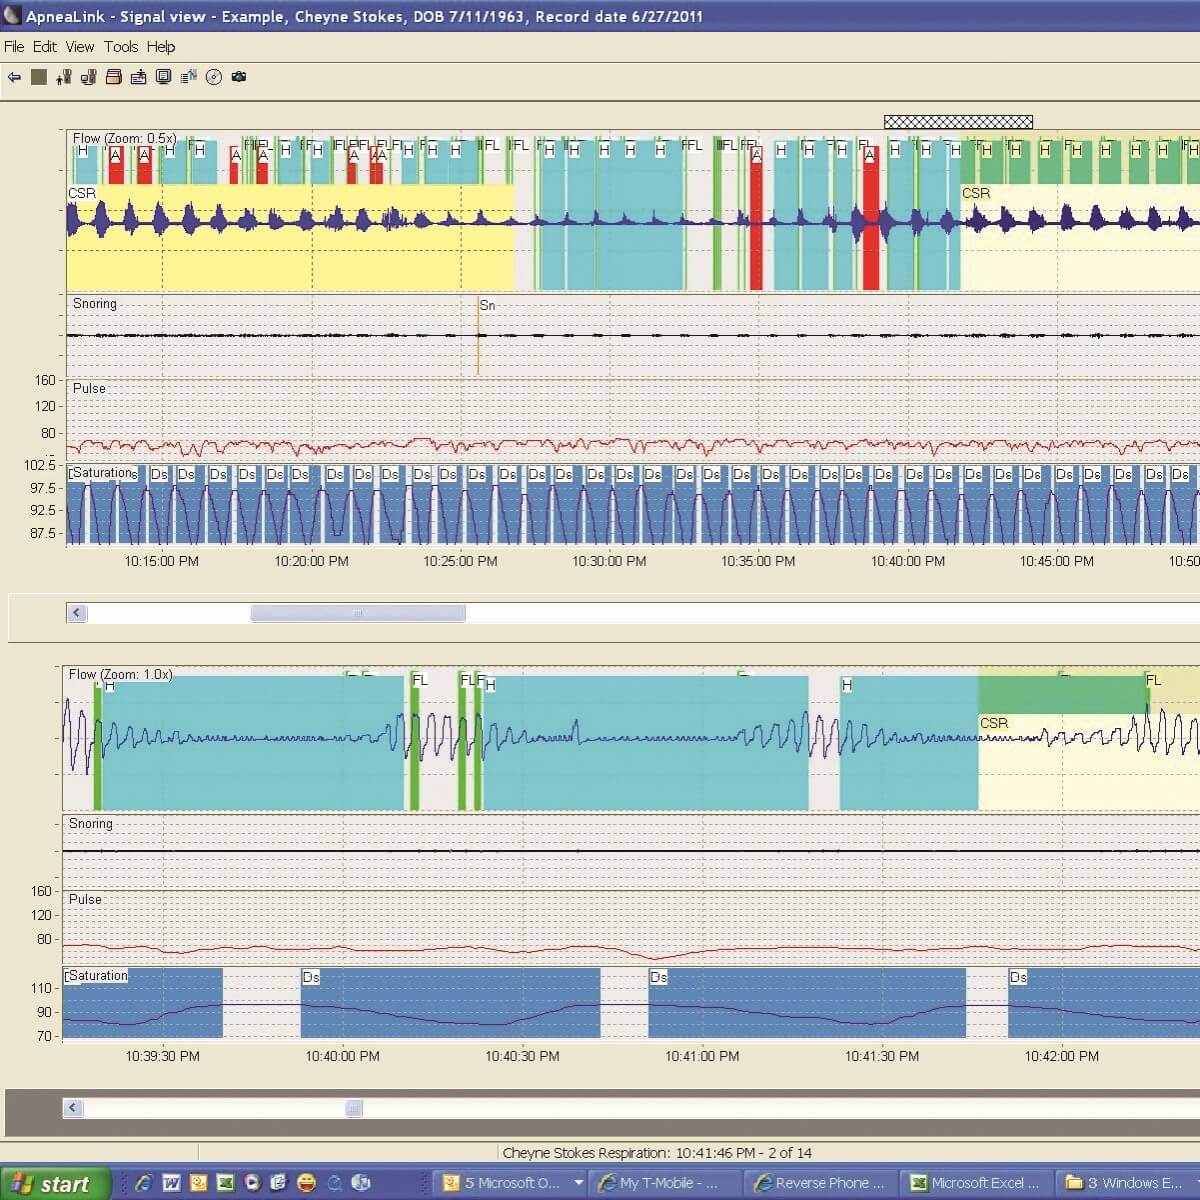Click the patient-with-device toolbar icon

click(x=64, y=77)
